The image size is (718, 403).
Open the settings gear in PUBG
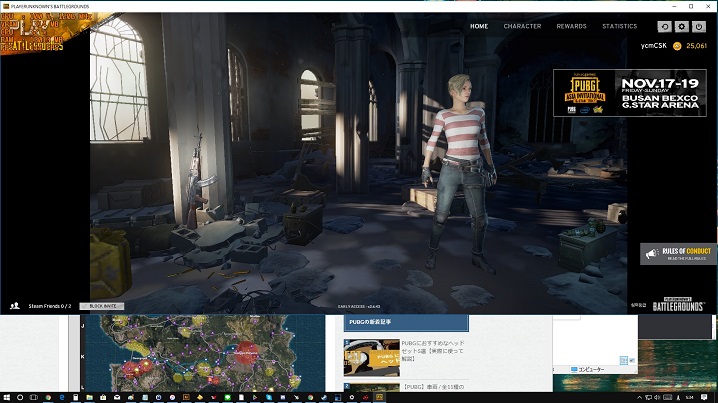tap(681, 27)
